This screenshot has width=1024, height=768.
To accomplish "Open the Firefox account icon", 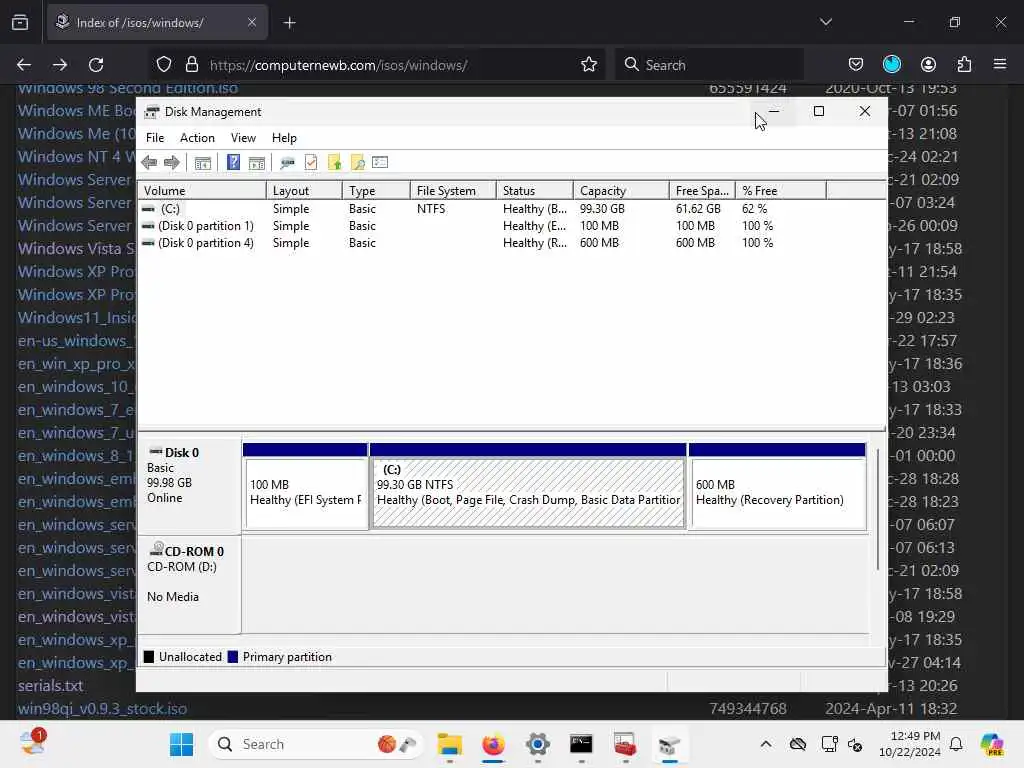I will pos(928,65).
